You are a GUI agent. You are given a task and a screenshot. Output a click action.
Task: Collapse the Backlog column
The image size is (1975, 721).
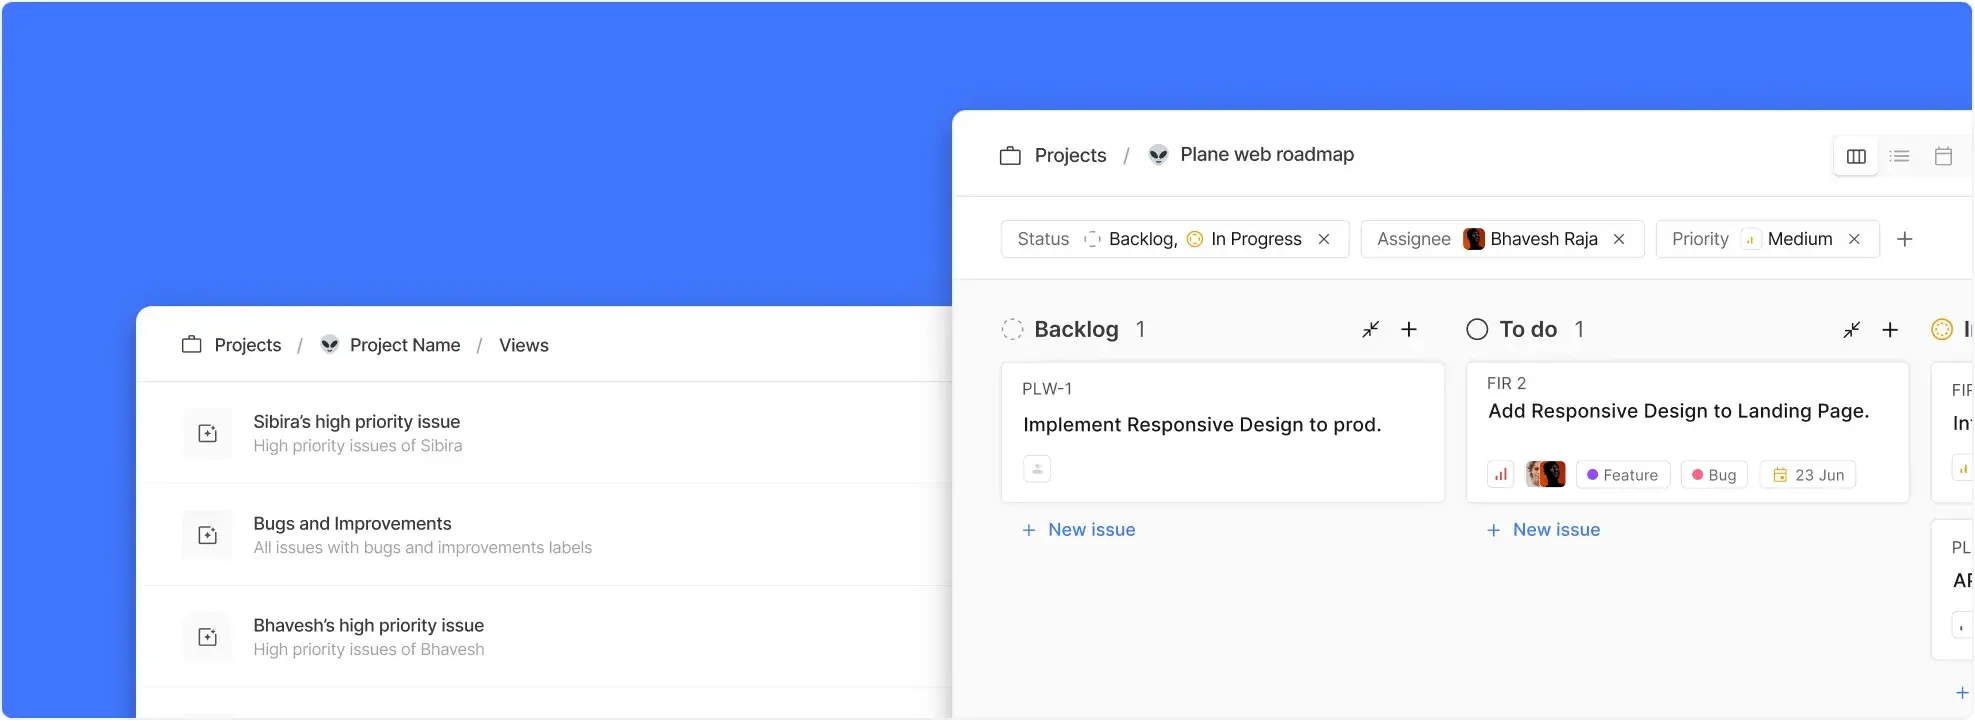[x=1370, y=329]
